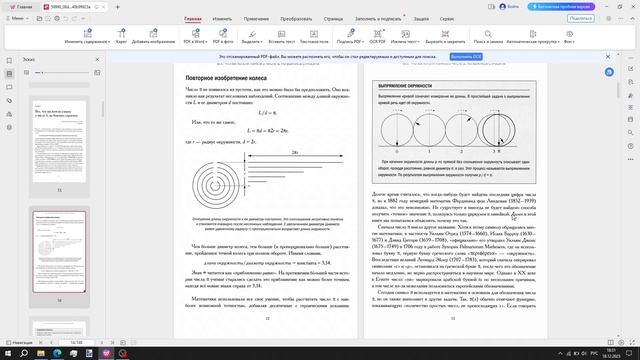Switch to the Преобразовать ribbon tab
640x360 pixels.
pos(296,19)
